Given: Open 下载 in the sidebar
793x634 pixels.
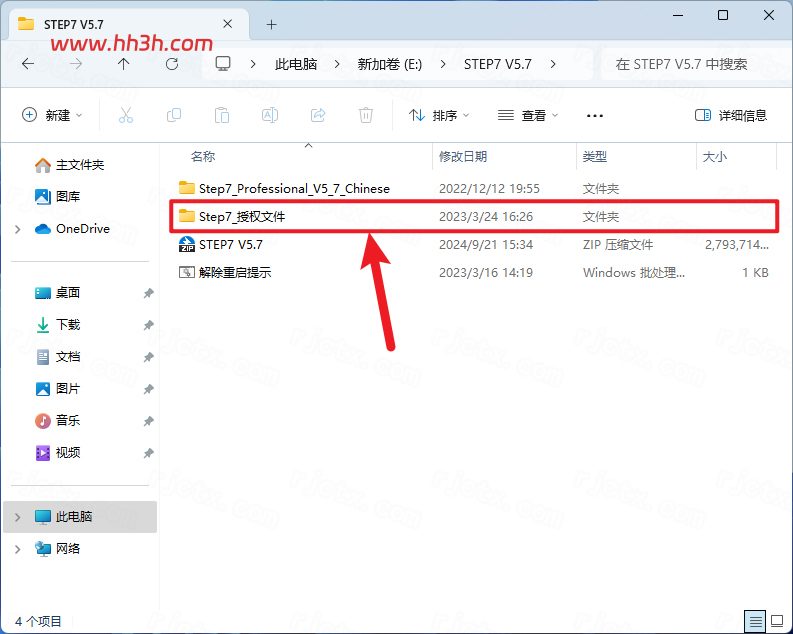Looking at the screenshot, I should pyautogui.click(x=68, y=325).
